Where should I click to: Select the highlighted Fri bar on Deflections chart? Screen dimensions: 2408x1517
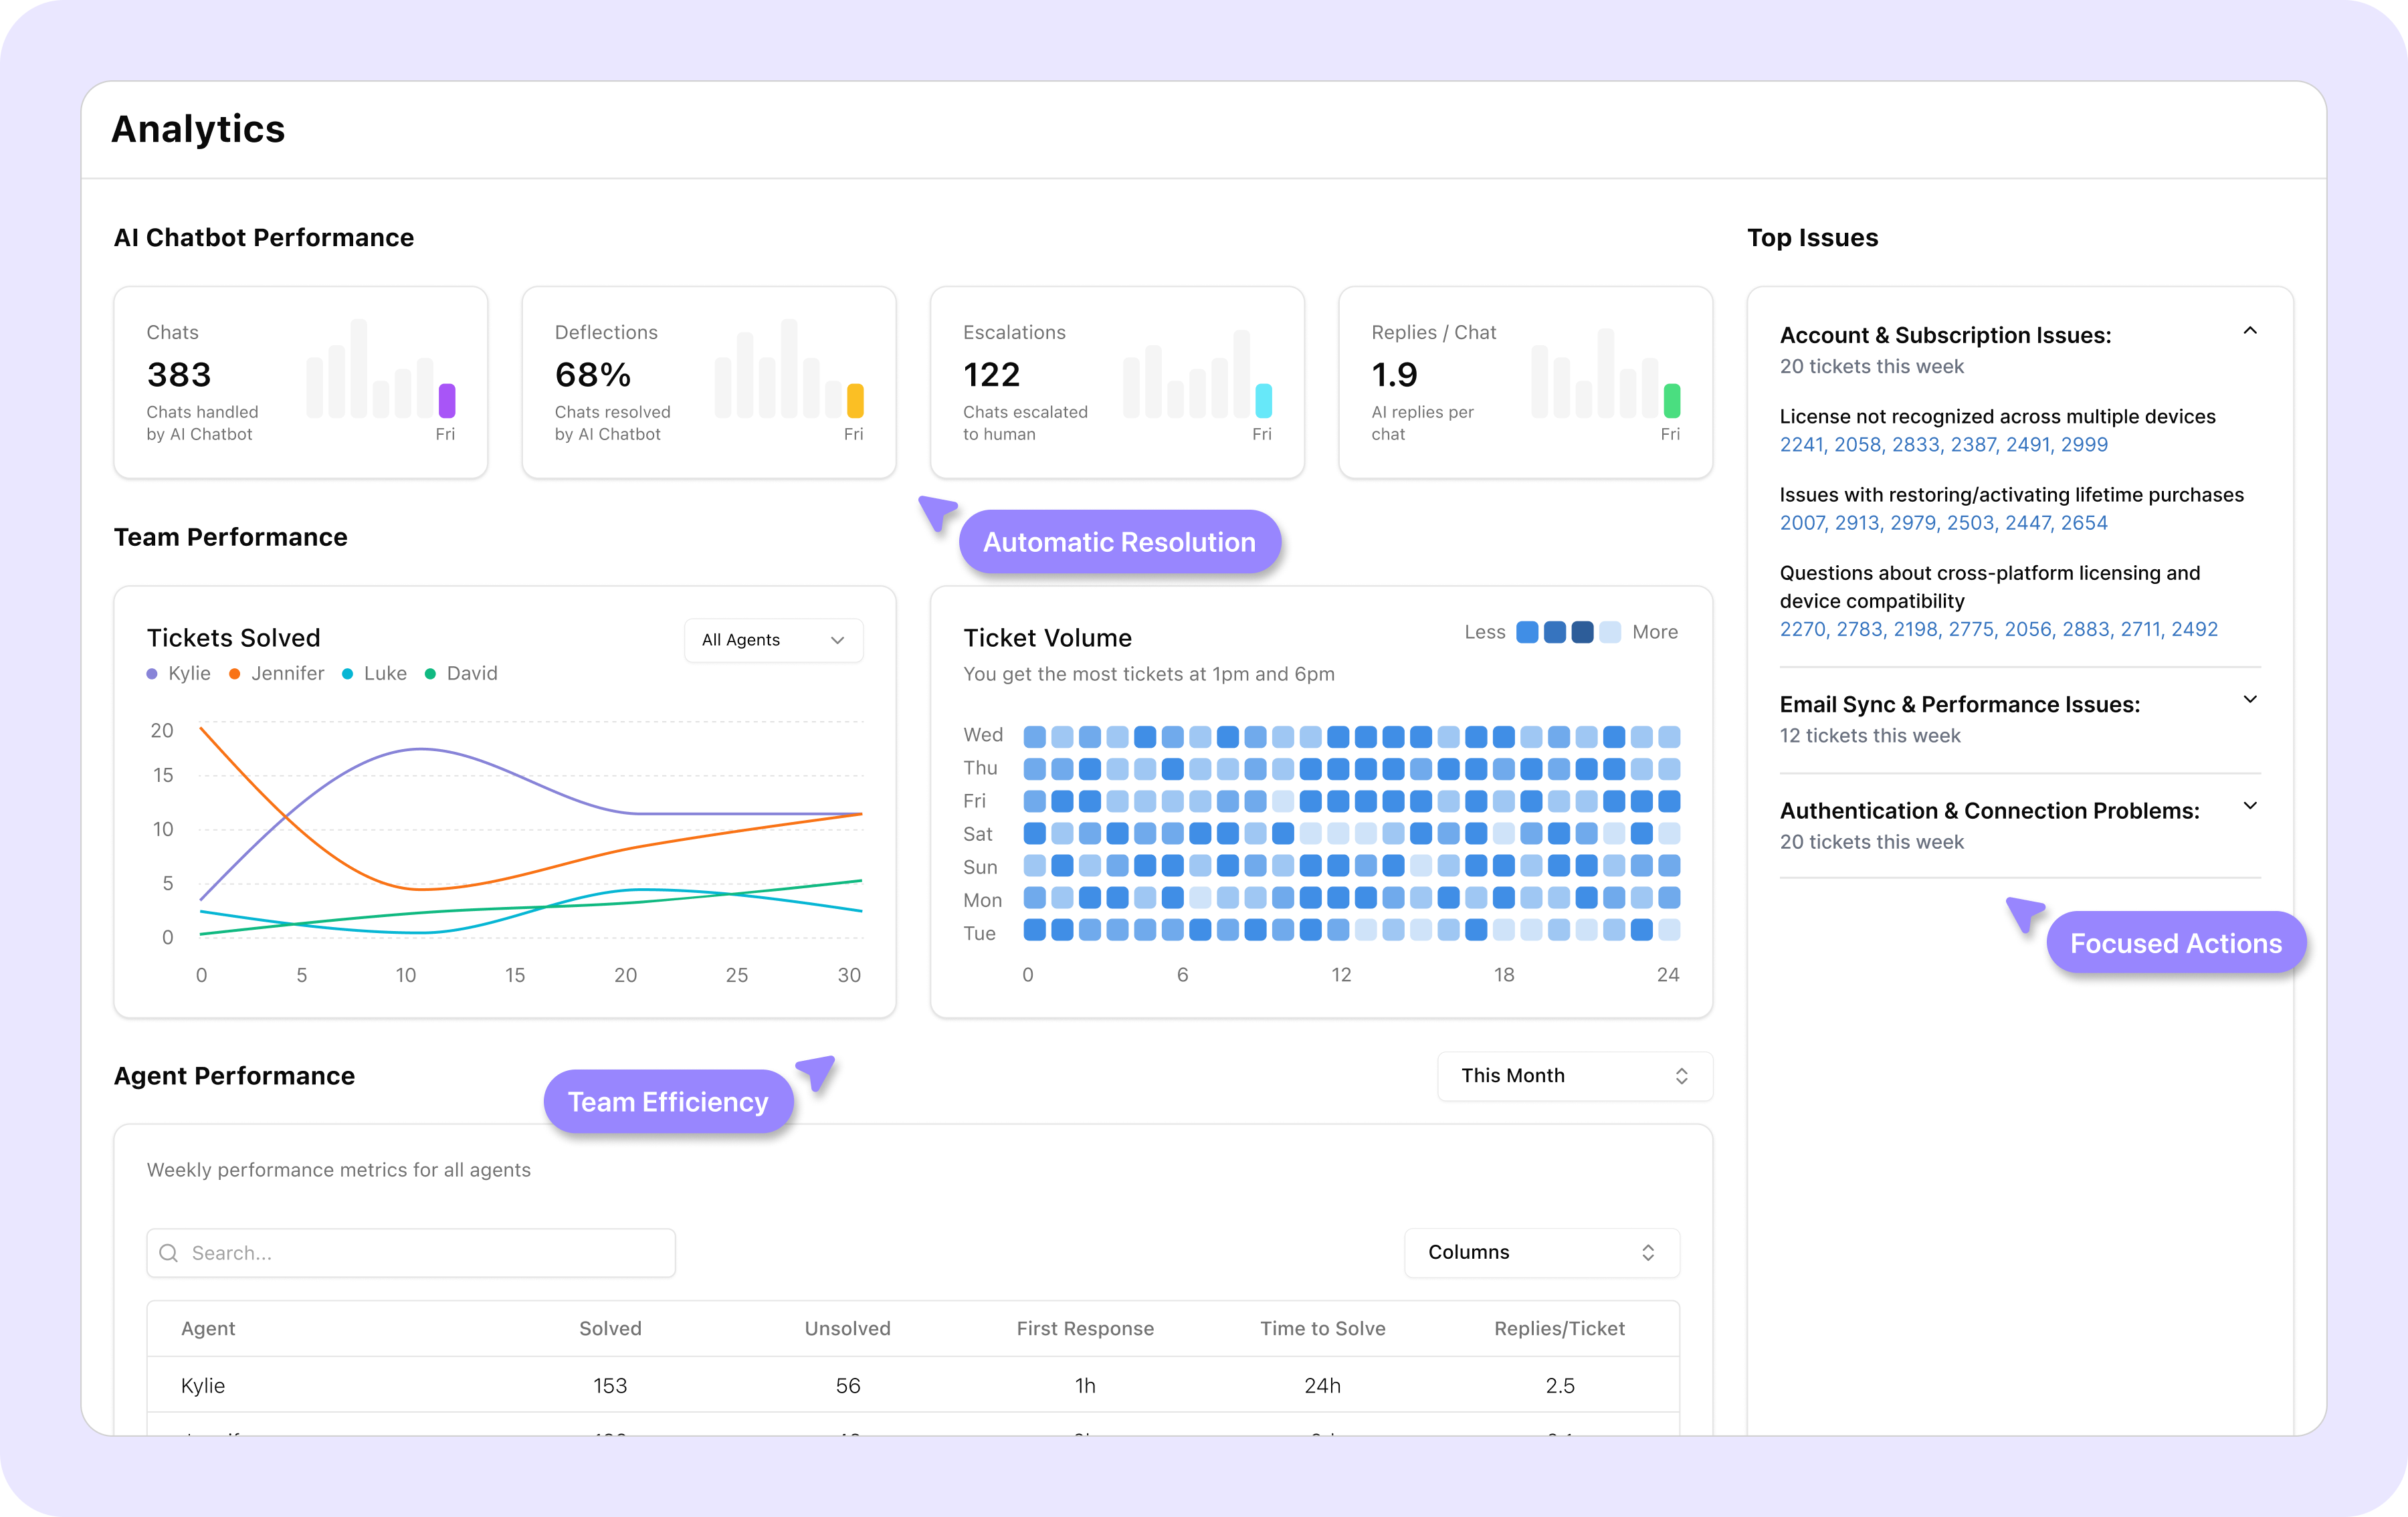point(854,400)
